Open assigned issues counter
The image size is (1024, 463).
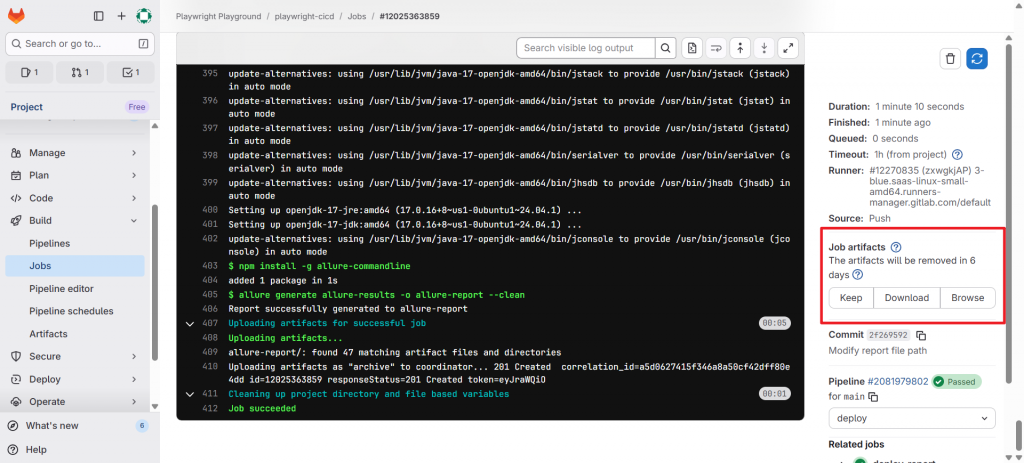point(29,72)
